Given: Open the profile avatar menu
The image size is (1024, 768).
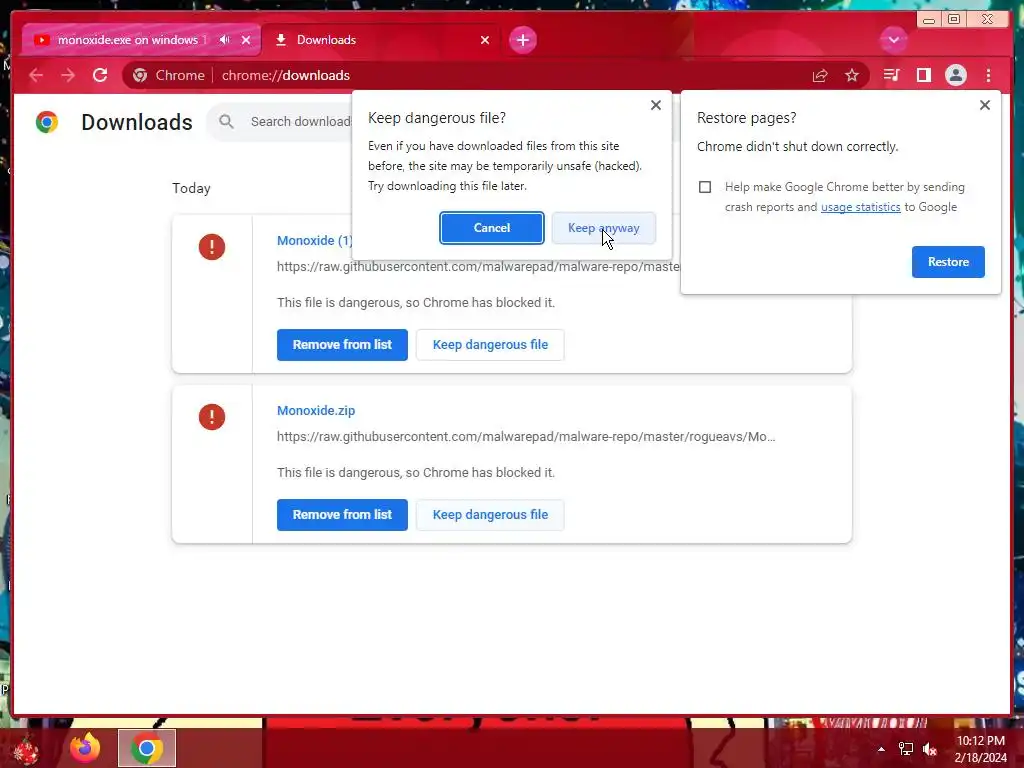Looking at the screenshot, I should [955, 75].
